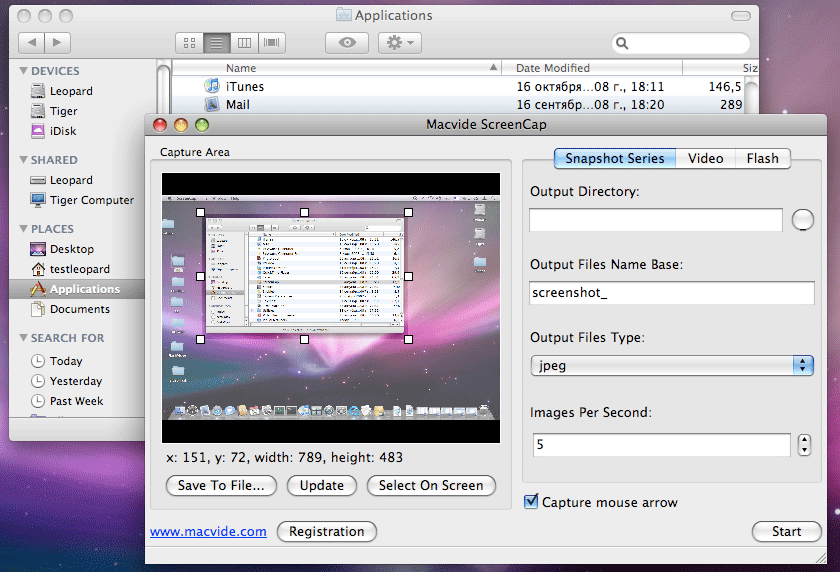Switch Finder to list view
The image size is (840, 572).
(217, 43)
